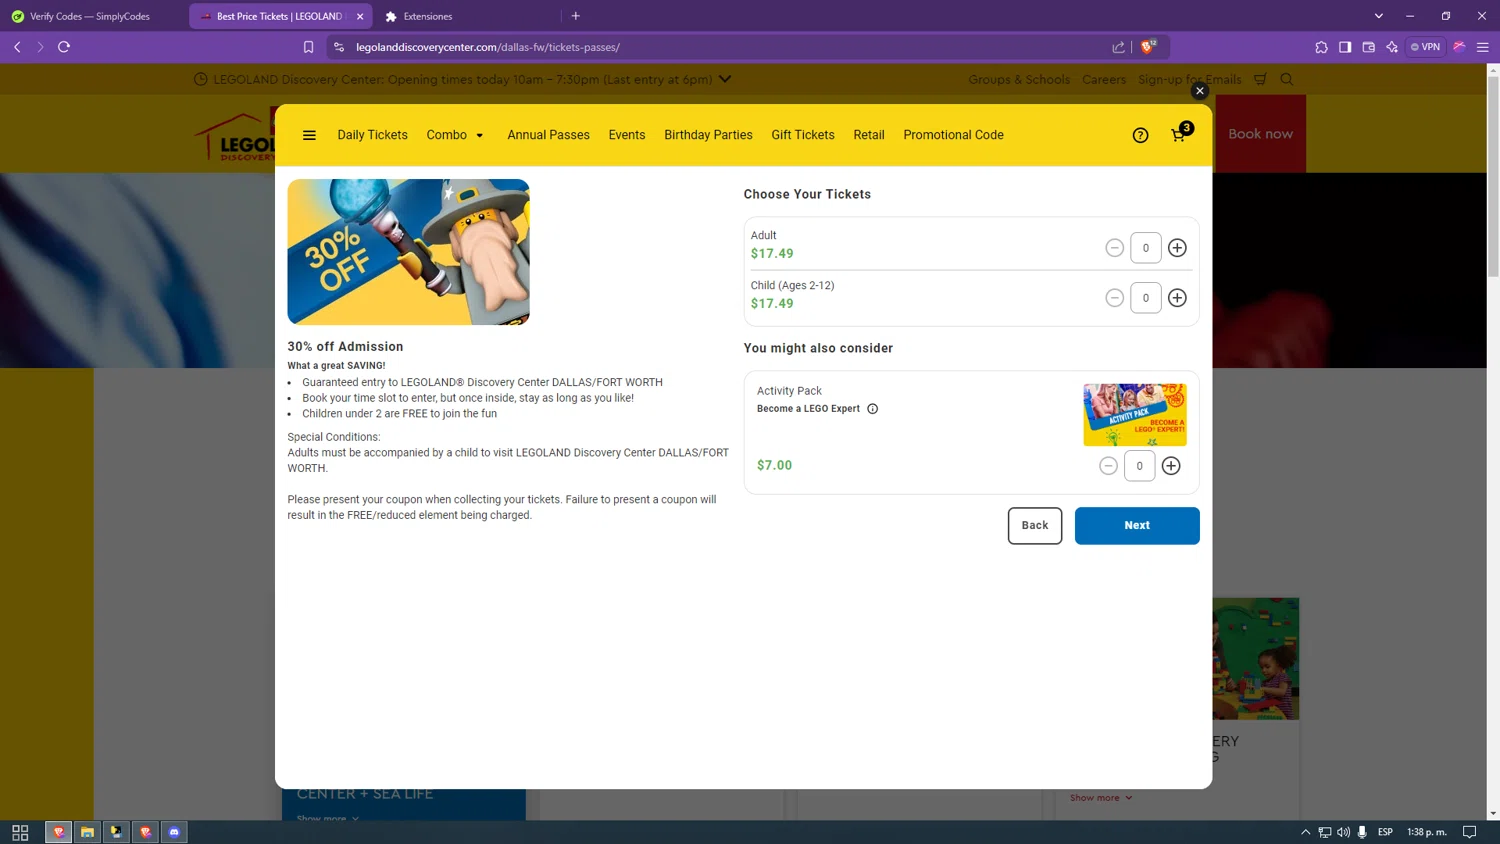This screenshot has width=1500, height=844.
Task: Open Sign-up for Emails link
Action: coord(1190,80)
